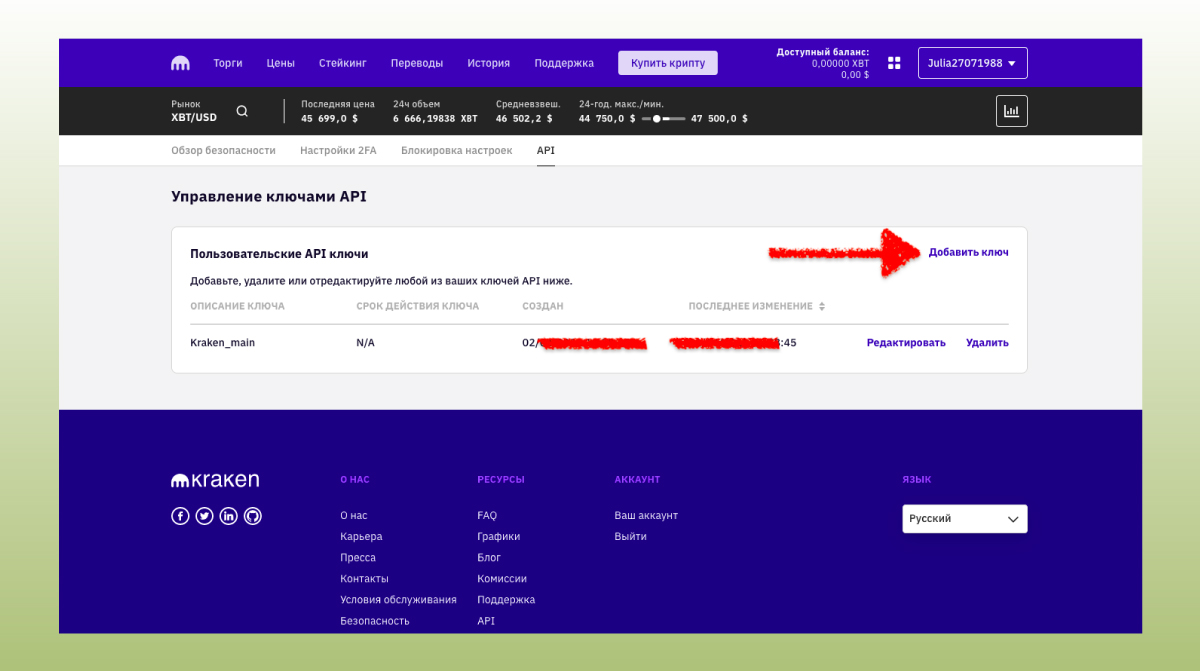Viewport: 1200px width, 671px height.
Task: Select the Обзор безопасности tab
Action: [x=223, y=150]
